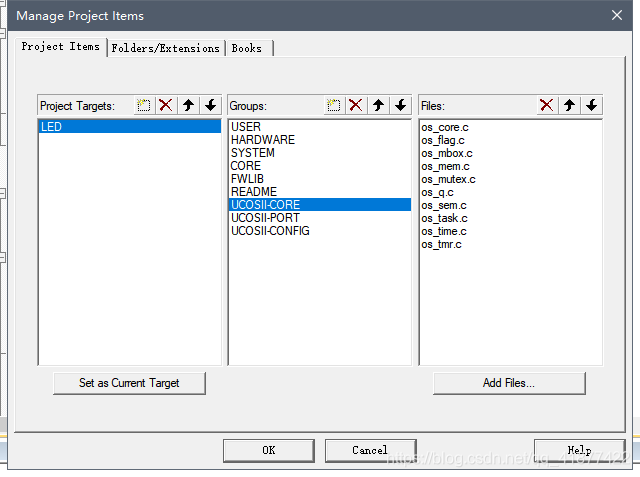
Task: Select the CORE group
Action: tap(320, 166)
